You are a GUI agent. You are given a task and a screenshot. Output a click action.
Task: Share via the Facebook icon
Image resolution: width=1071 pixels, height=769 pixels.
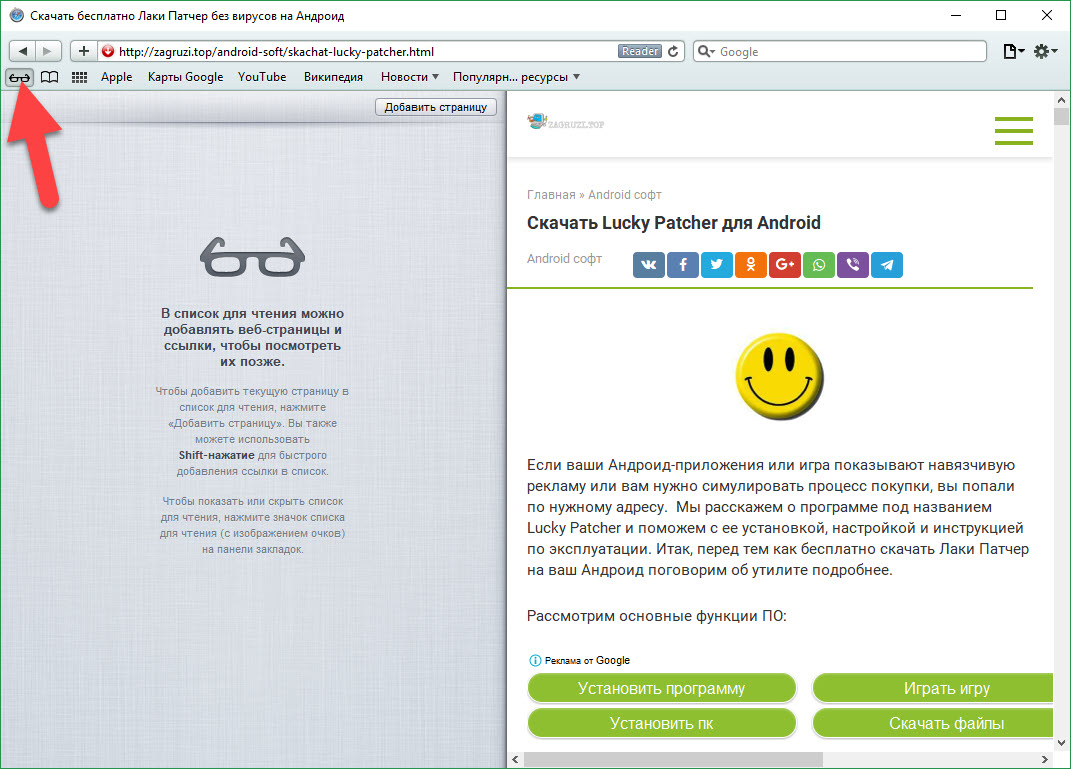click(x=683, y=264)
